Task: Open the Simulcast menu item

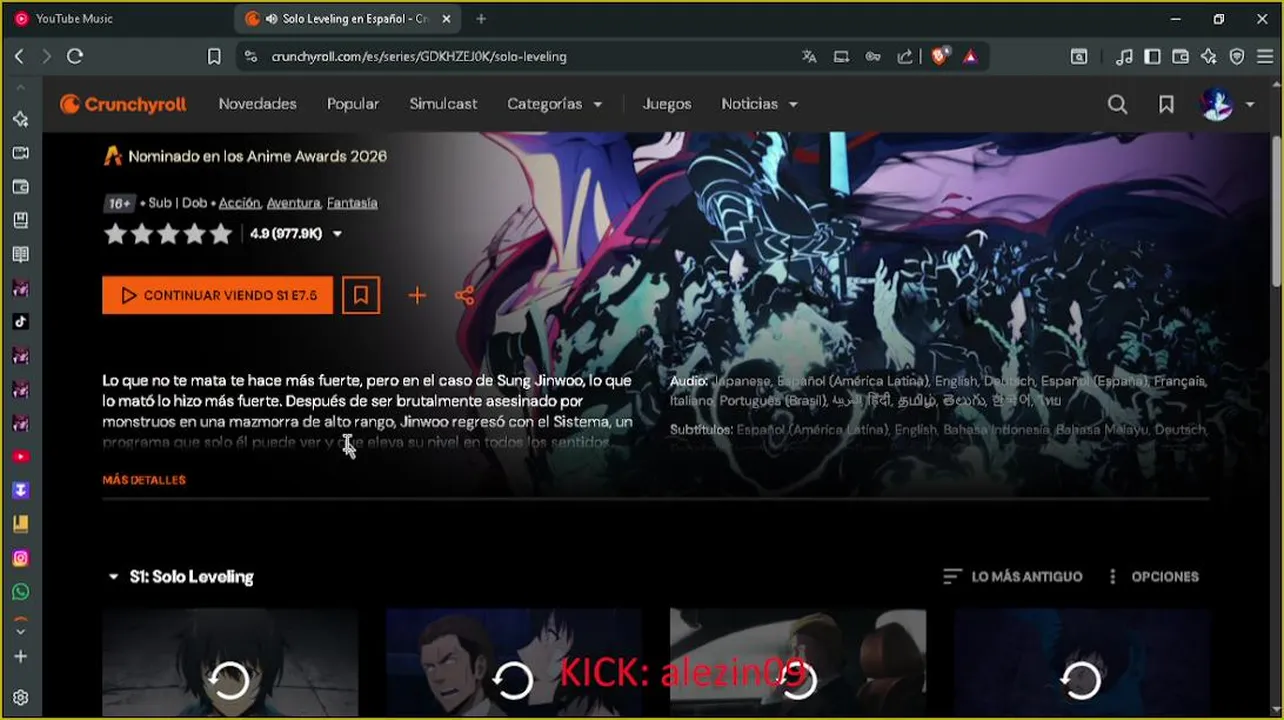Action: pyautogui.click(x=443, y=104)
